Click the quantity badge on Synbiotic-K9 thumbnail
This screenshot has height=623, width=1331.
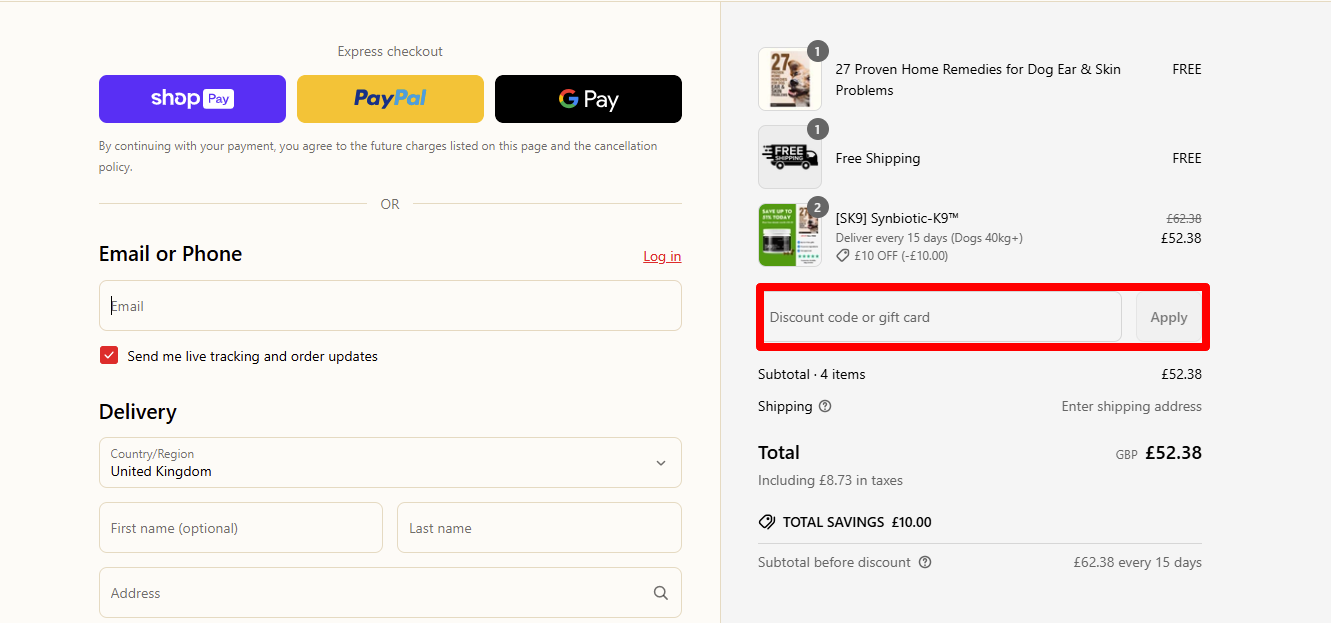tap(818, 207)
